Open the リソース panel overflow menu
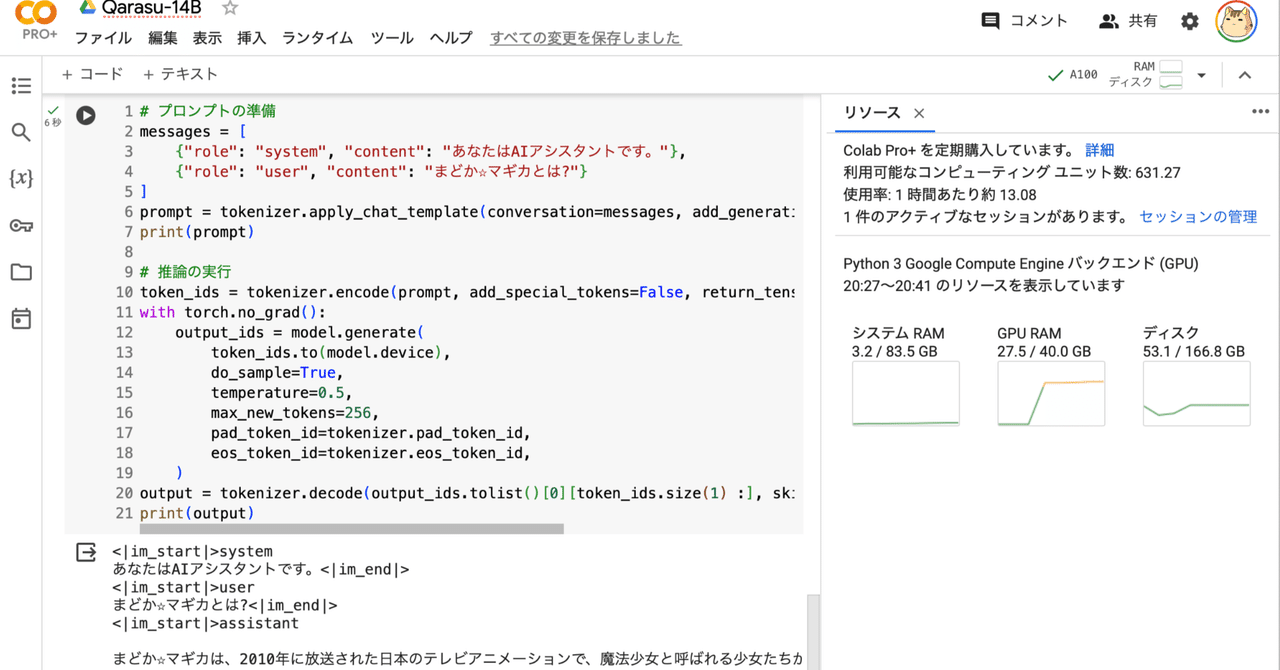1280x670 pixels. (1257, 112)
